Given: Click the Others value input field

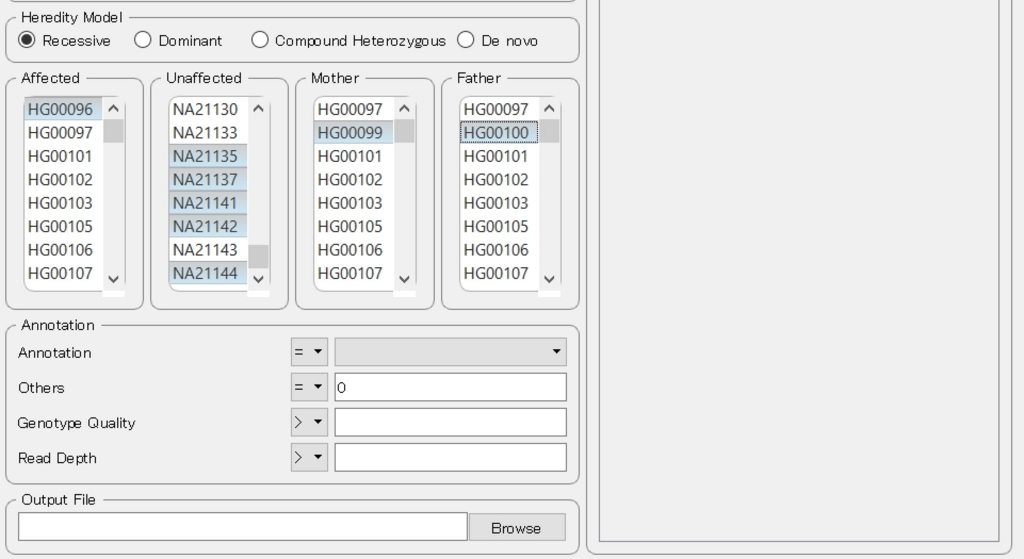Looking at the screenshot, I should (451, 387).
